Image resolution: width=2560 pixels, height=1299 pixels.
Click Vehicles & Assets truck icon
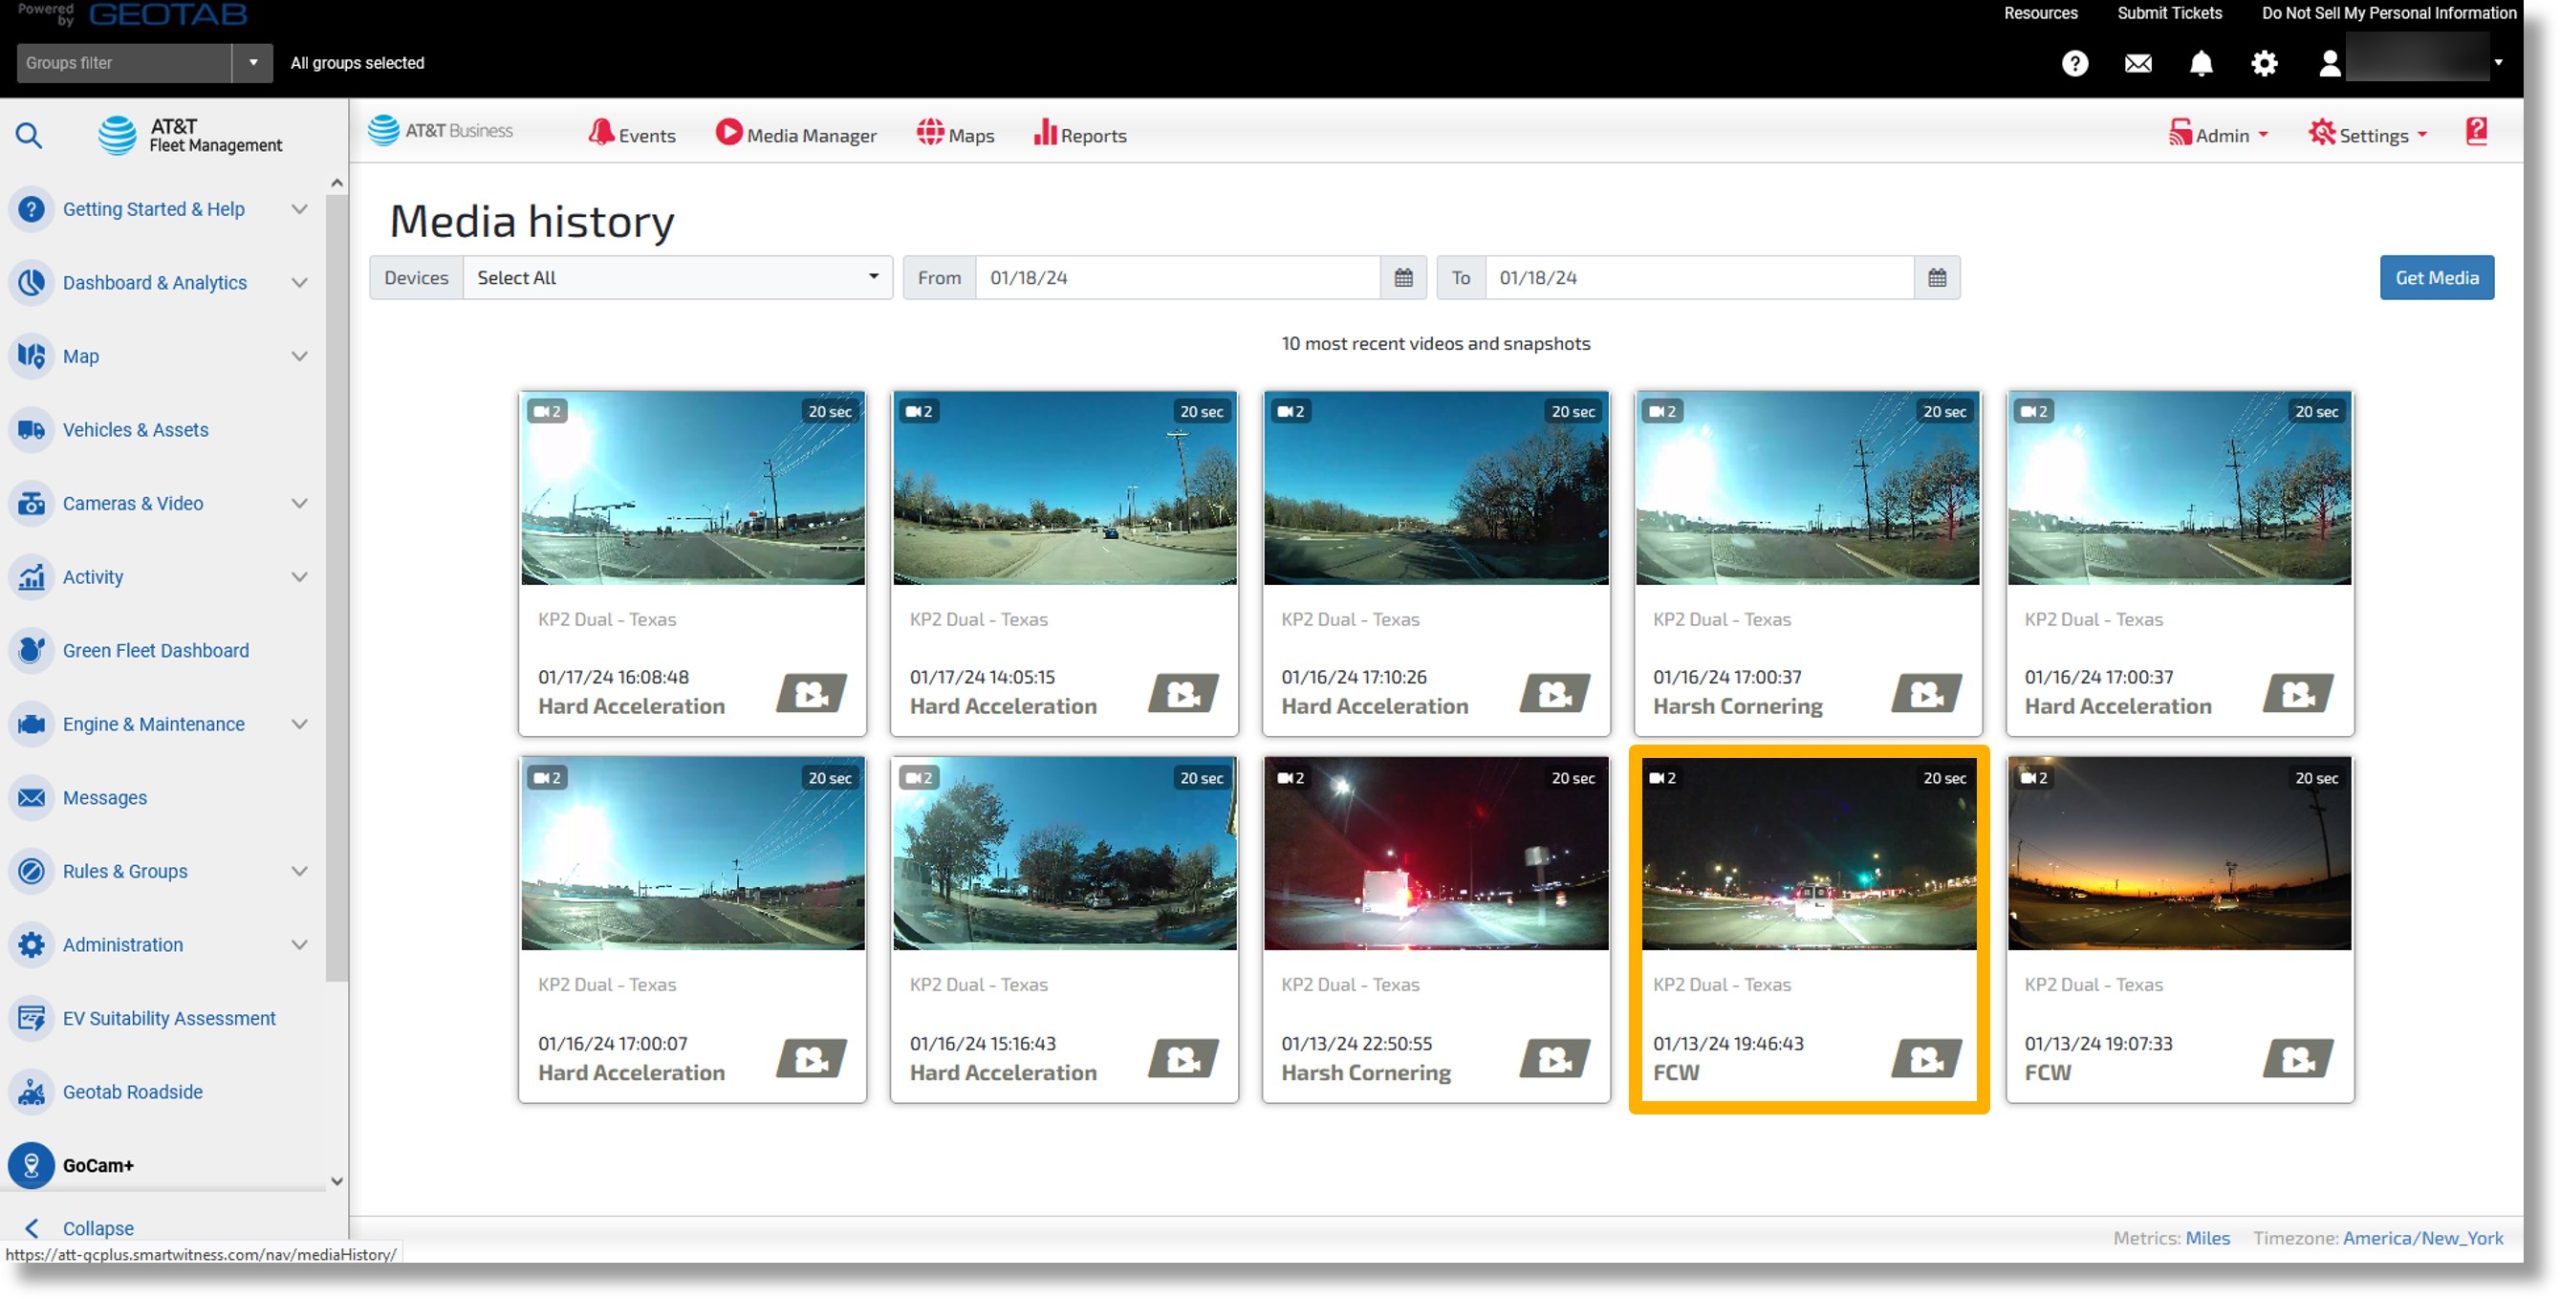(x=31, y=430)
